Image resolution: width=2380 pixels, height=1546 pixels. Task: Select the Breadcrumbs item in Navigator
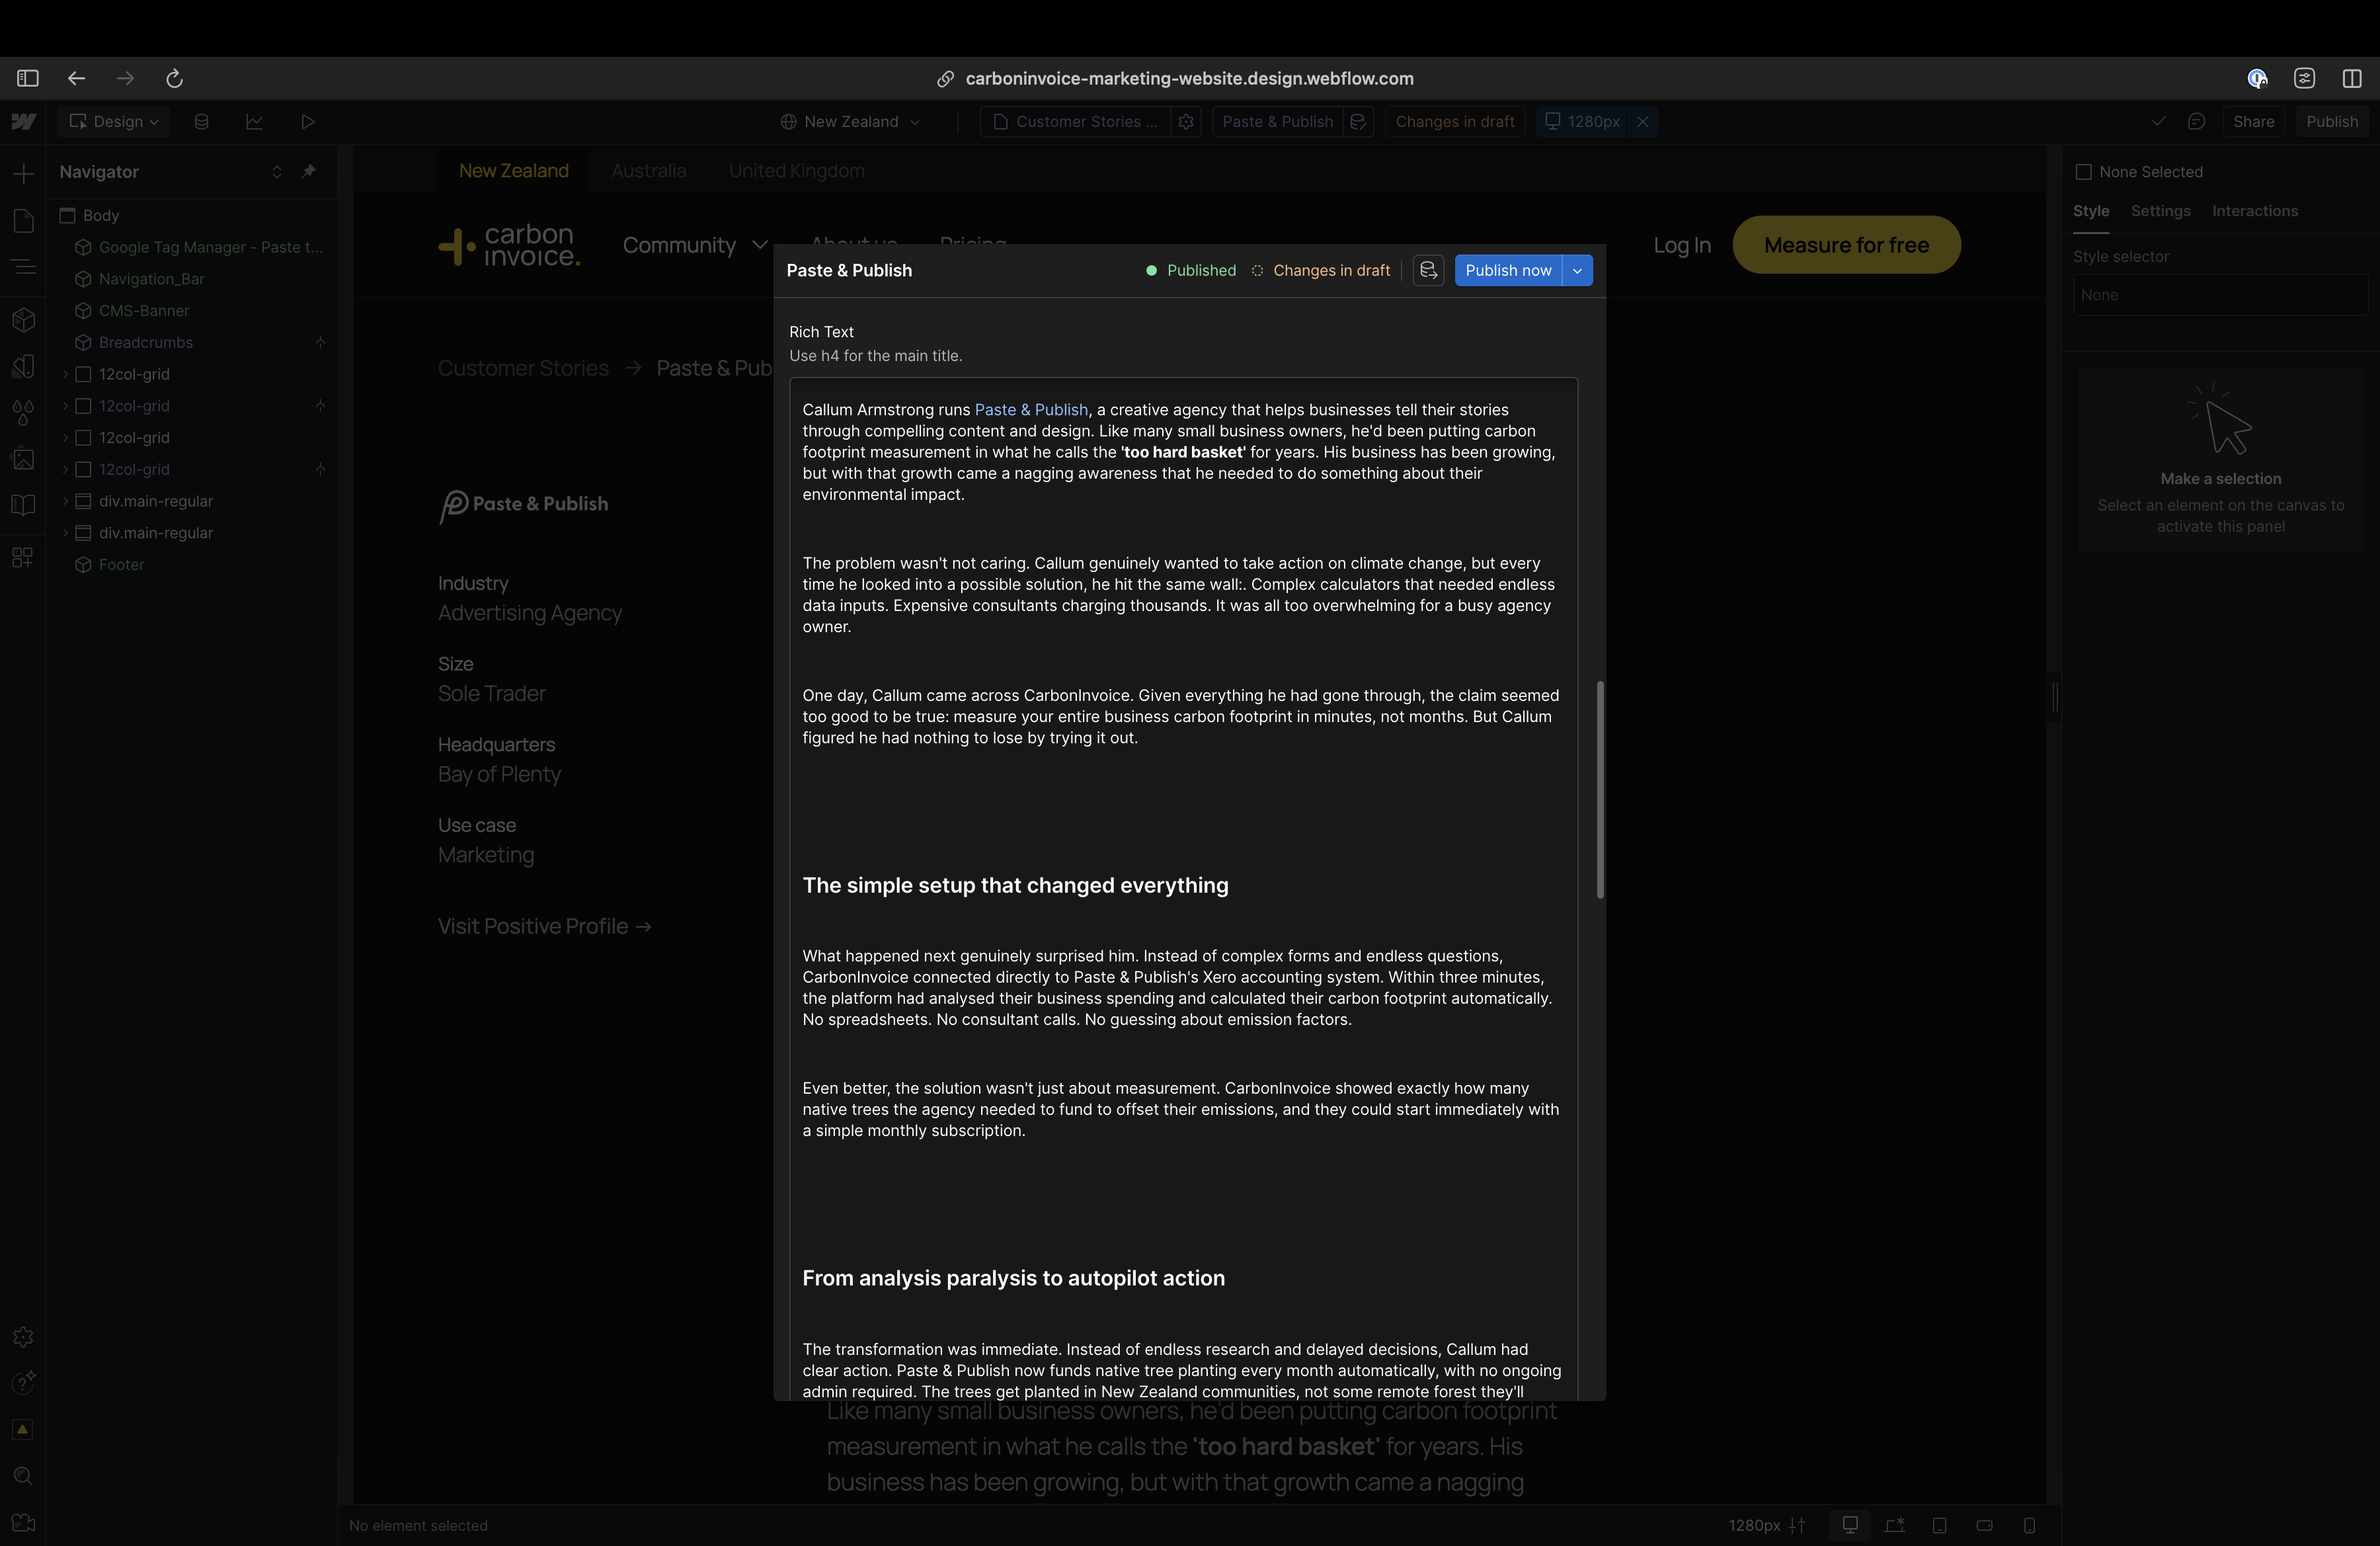[x=145, y=342]
